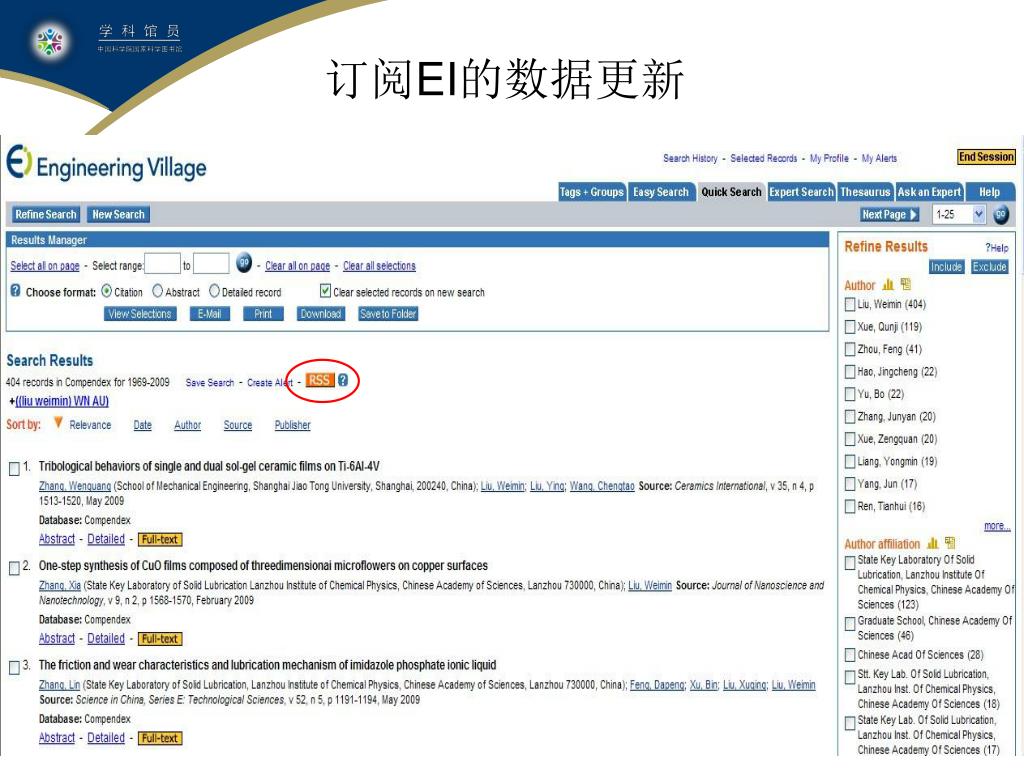Viewport: 1024px width, 768px height.
Task: Click the Exclude button in Refine Results
Action: coord(989,266)
